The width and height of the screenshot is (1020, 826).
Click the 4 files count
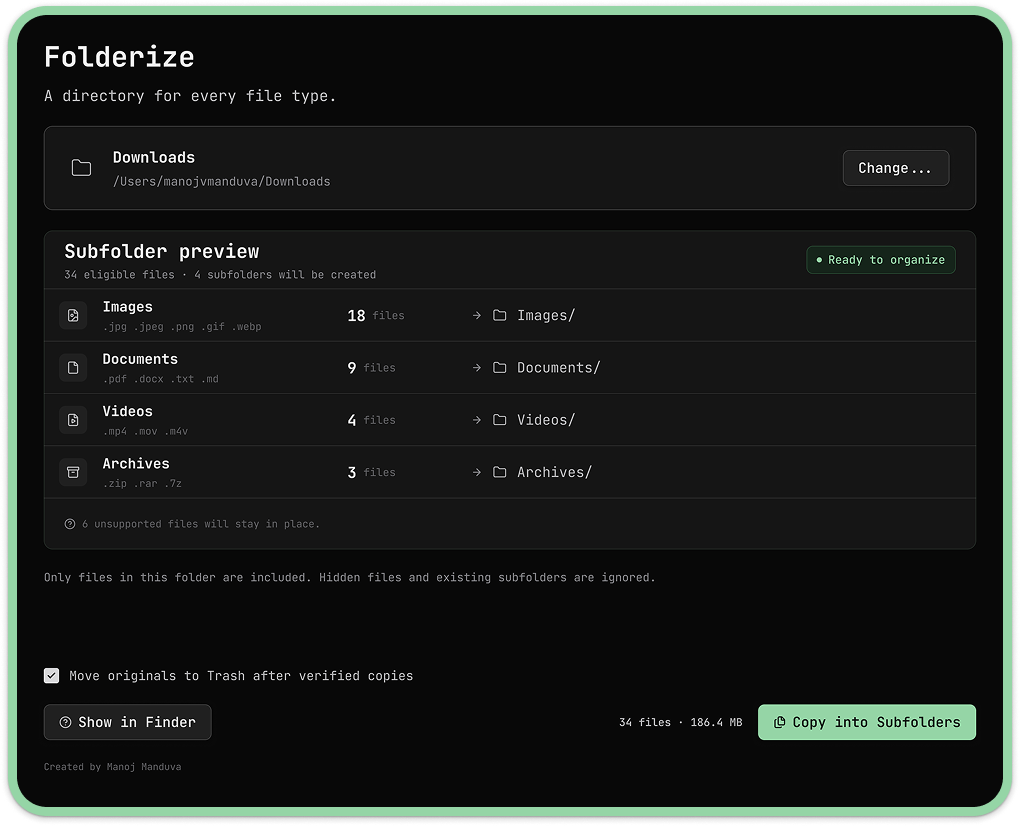coord(371,420)
